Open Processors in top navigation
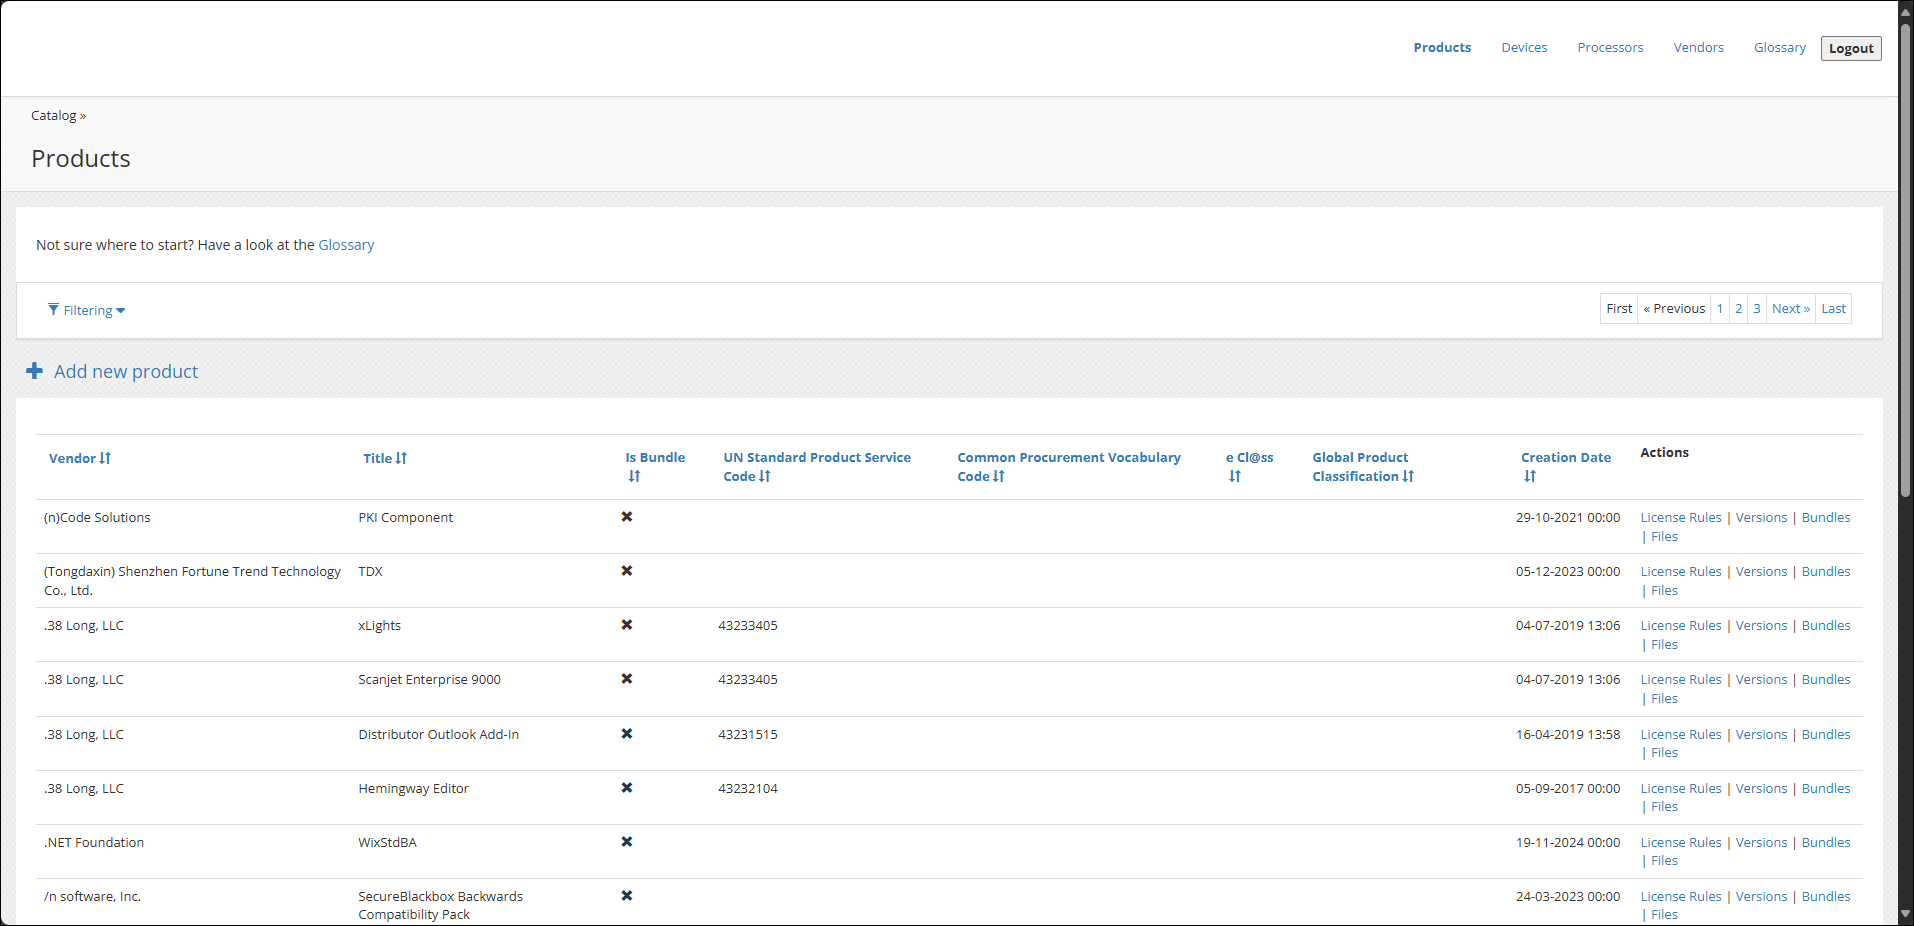The image size is (1914, 926). tap(1610, 48)
